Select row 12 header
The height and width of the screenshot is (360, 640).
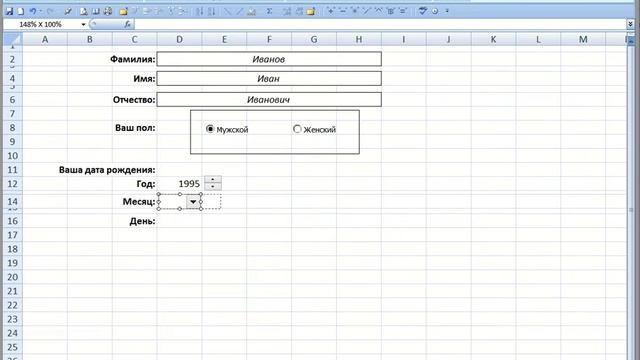coord(13,184)
